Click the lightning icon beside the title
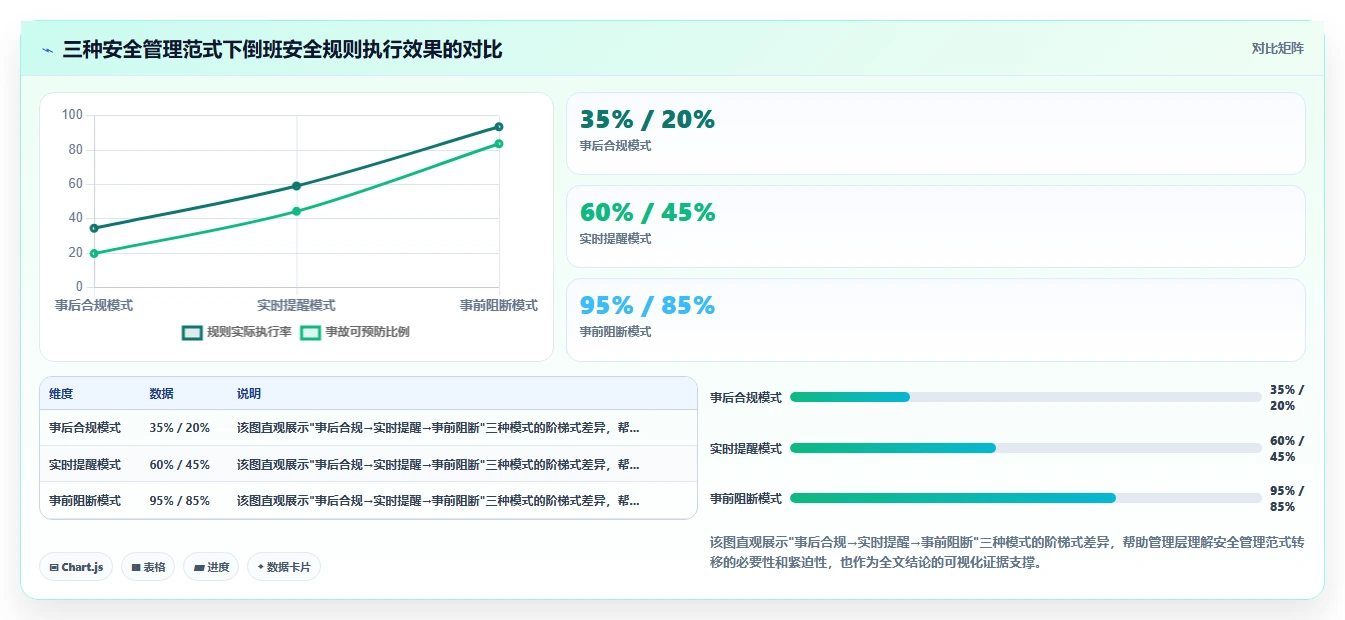1345x620 pixels. 48,50
